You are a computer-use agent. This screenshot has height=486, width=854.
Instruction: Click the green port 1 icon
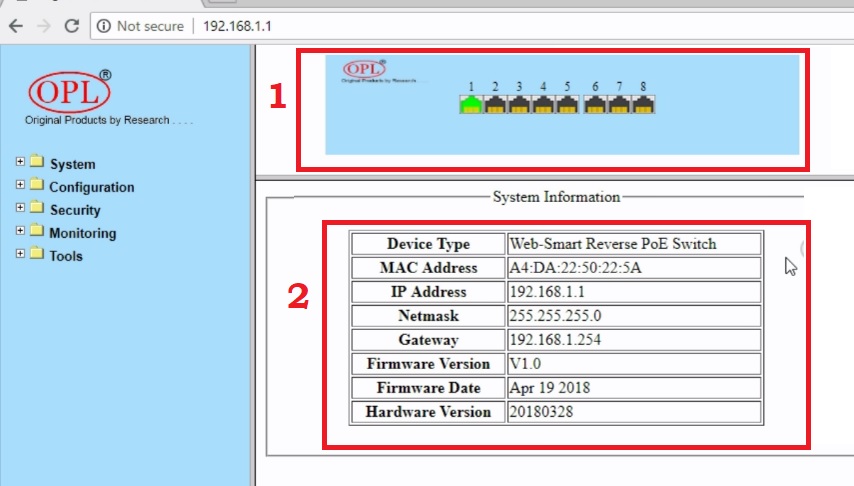[470, 104]
